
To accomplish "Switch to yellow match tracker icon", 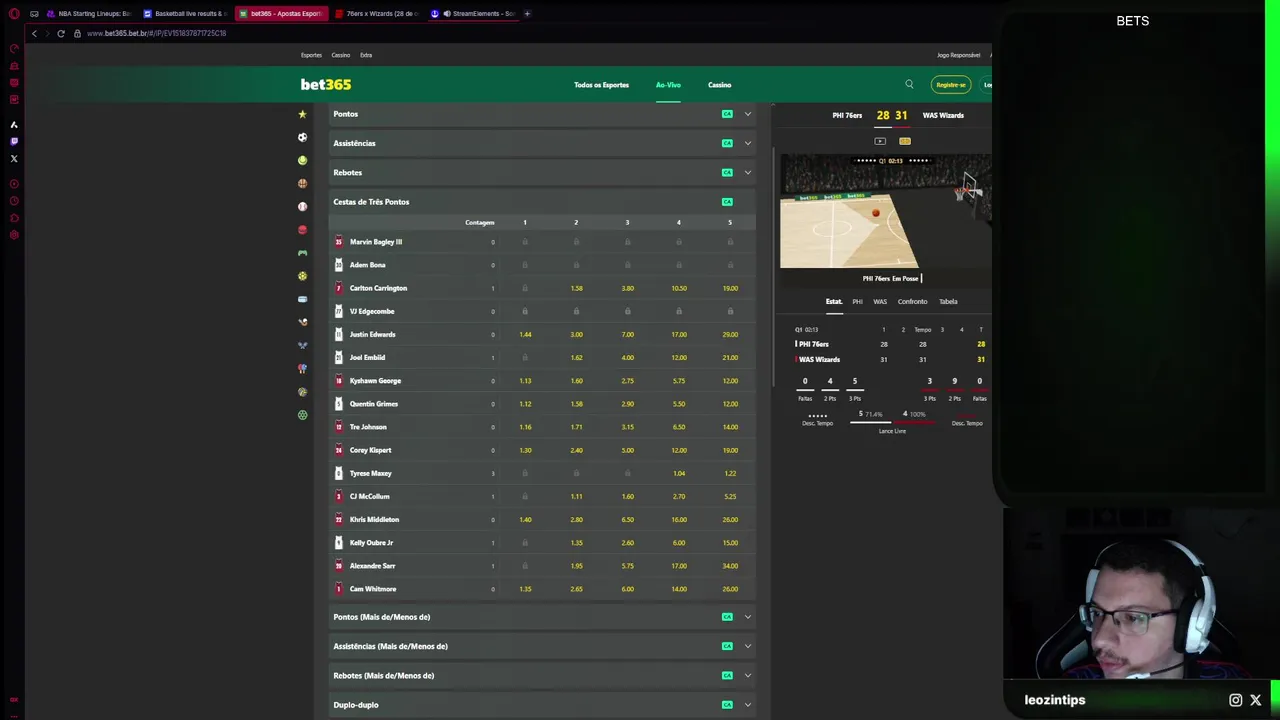I will coord(905,141).
